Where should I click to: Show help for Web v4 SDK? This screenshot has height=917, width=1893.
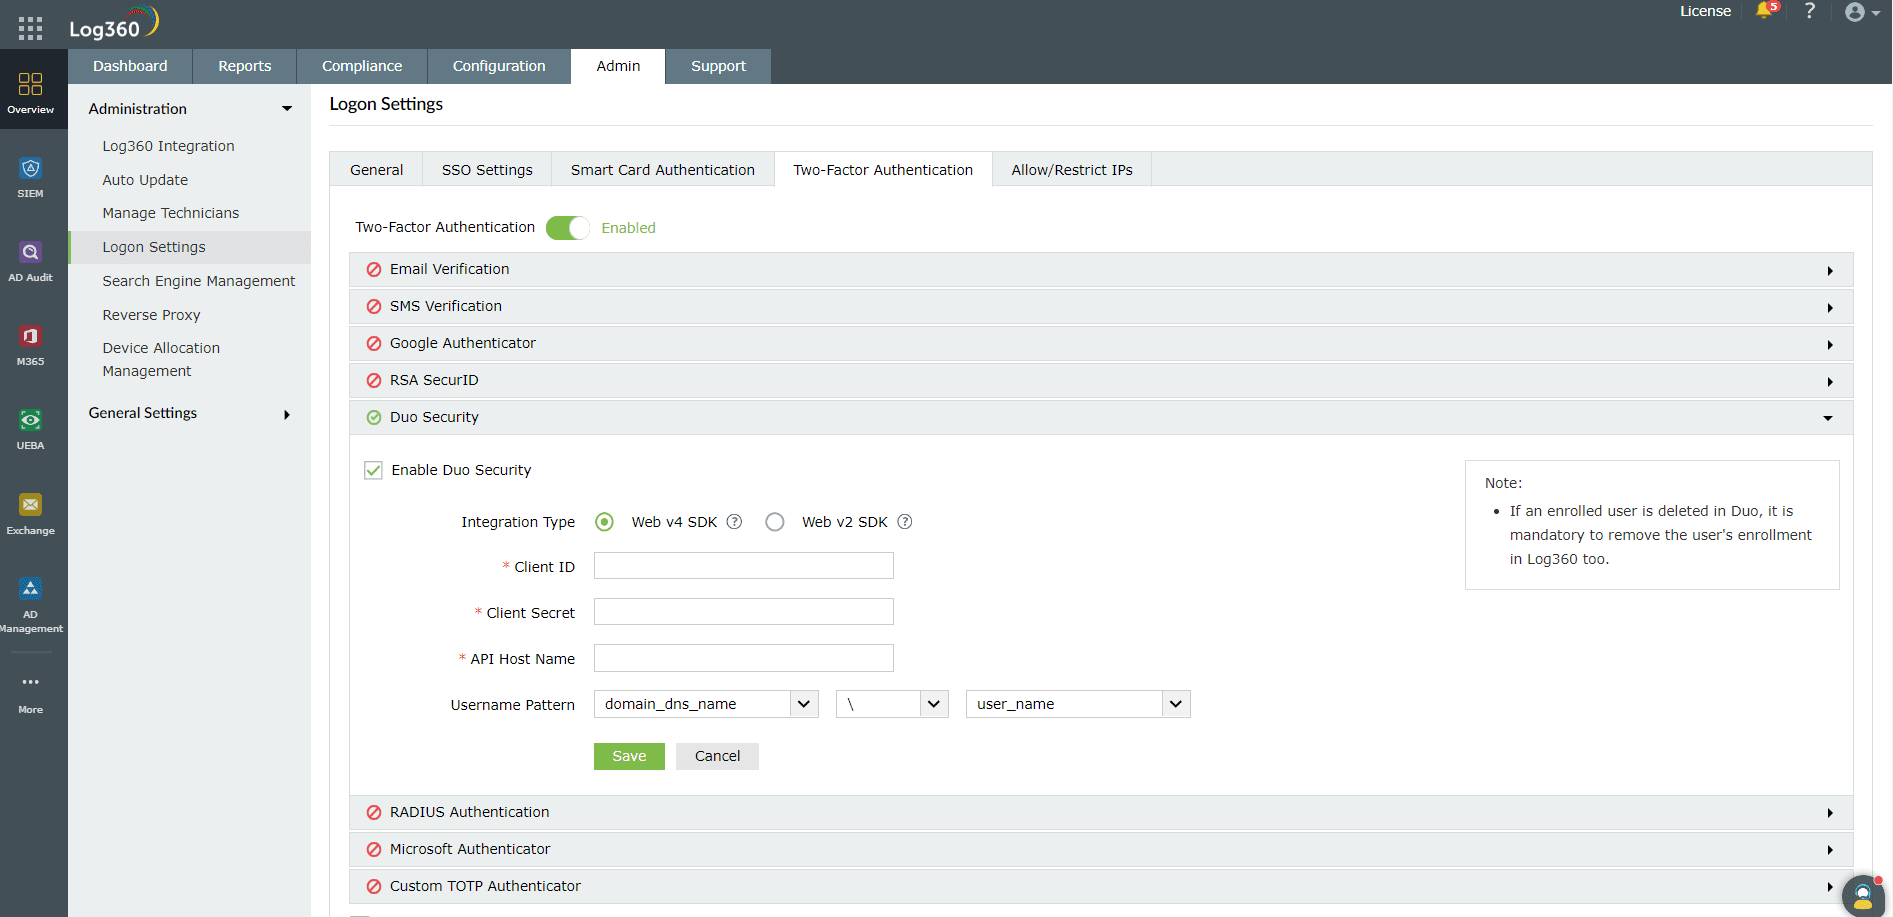click(734, 522)
